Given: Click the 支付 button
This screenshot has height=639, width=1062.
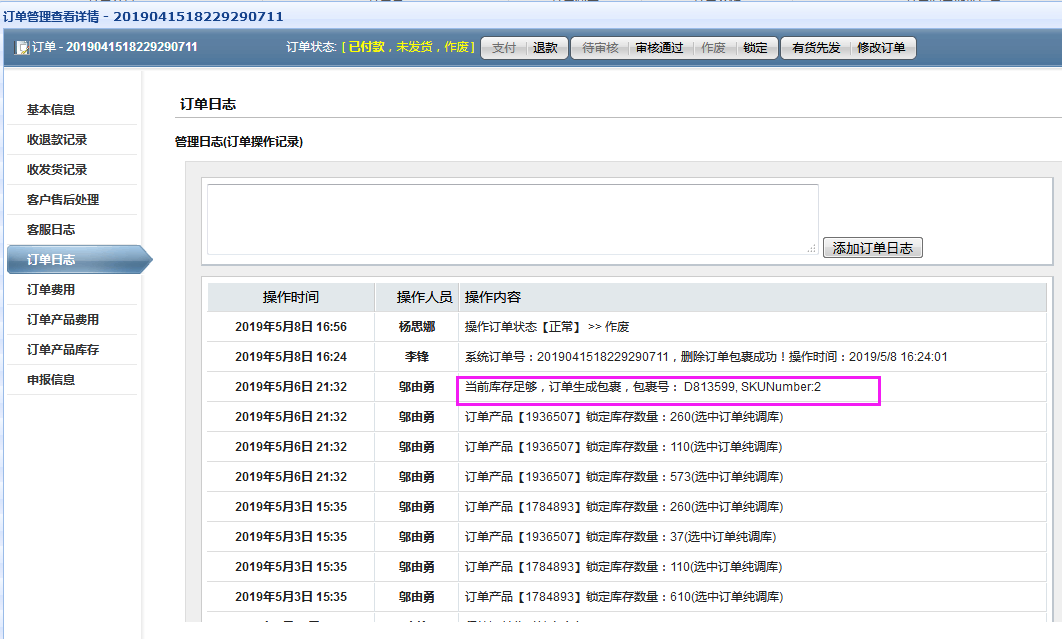Looking at the screenshot, I should (x=504, y=48).
